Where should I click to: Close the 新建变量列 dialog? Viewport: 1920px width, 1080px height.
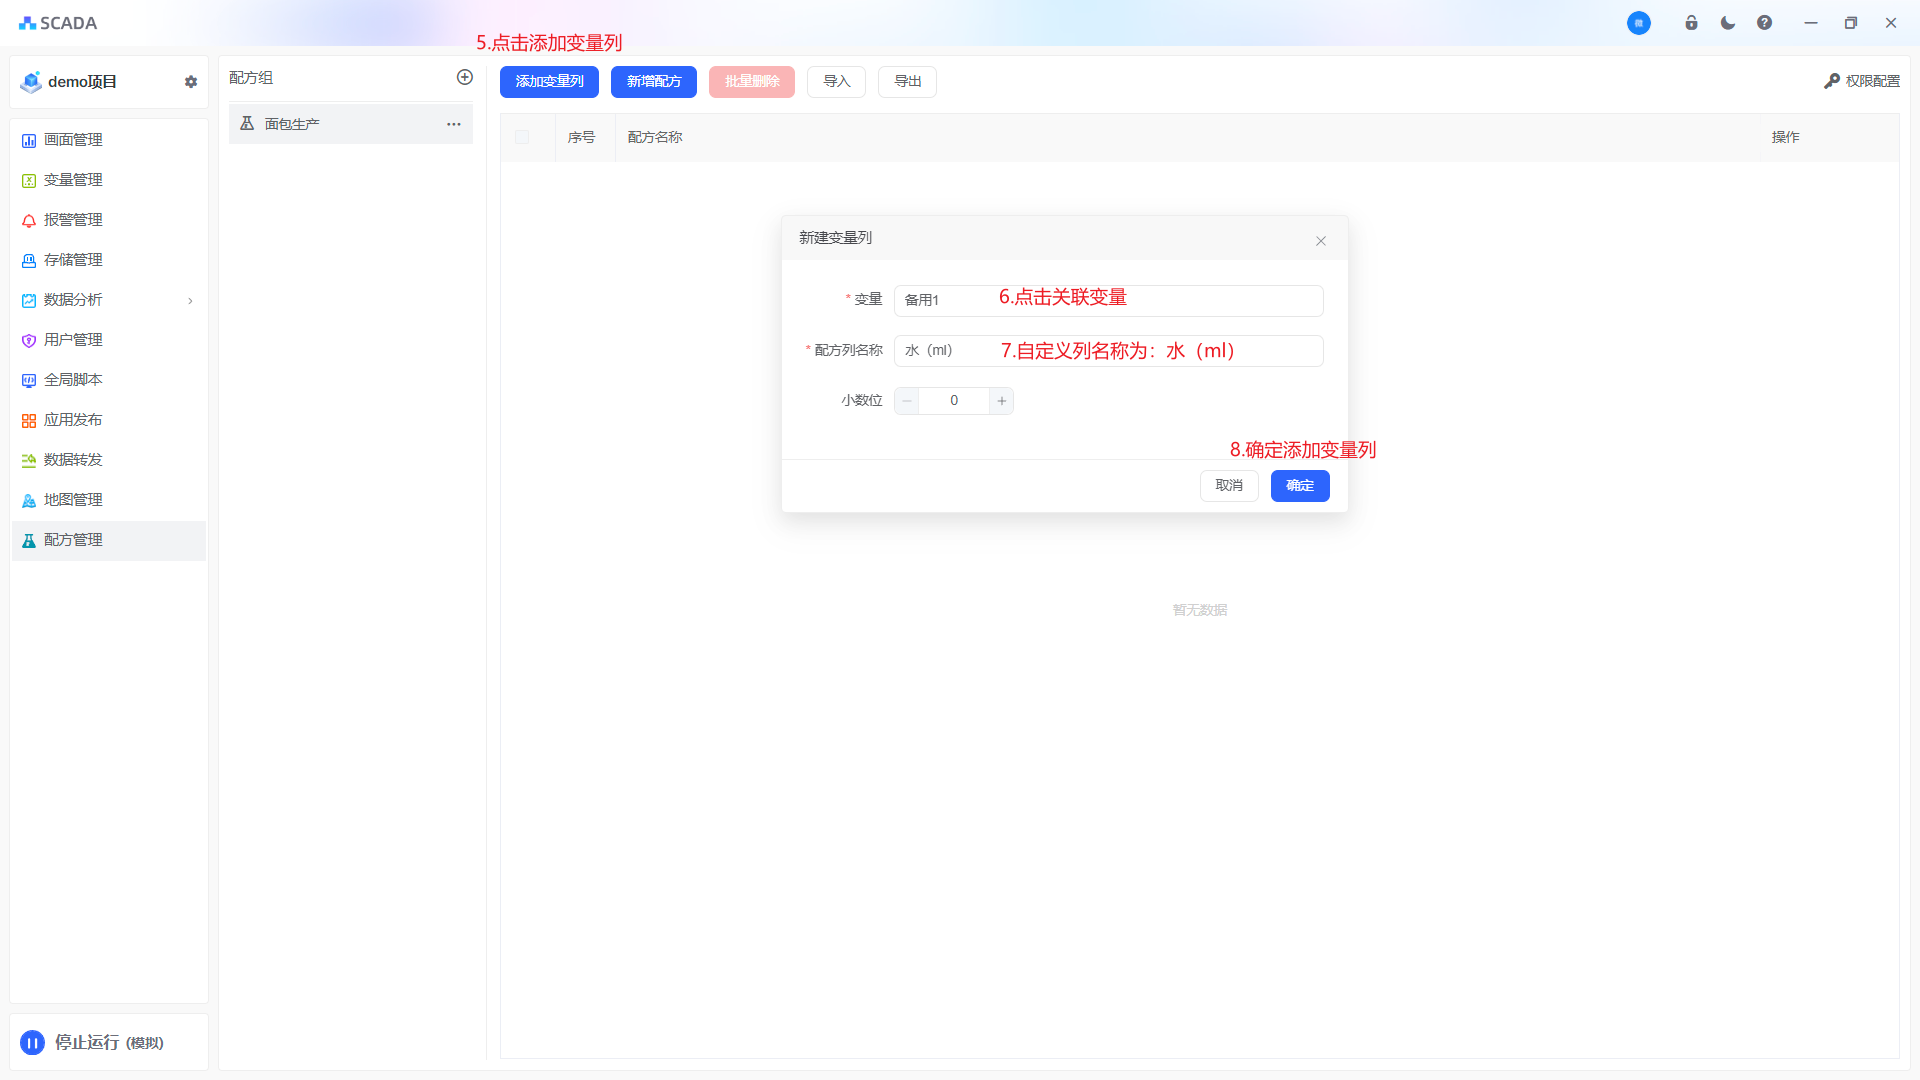(1321, 241)
